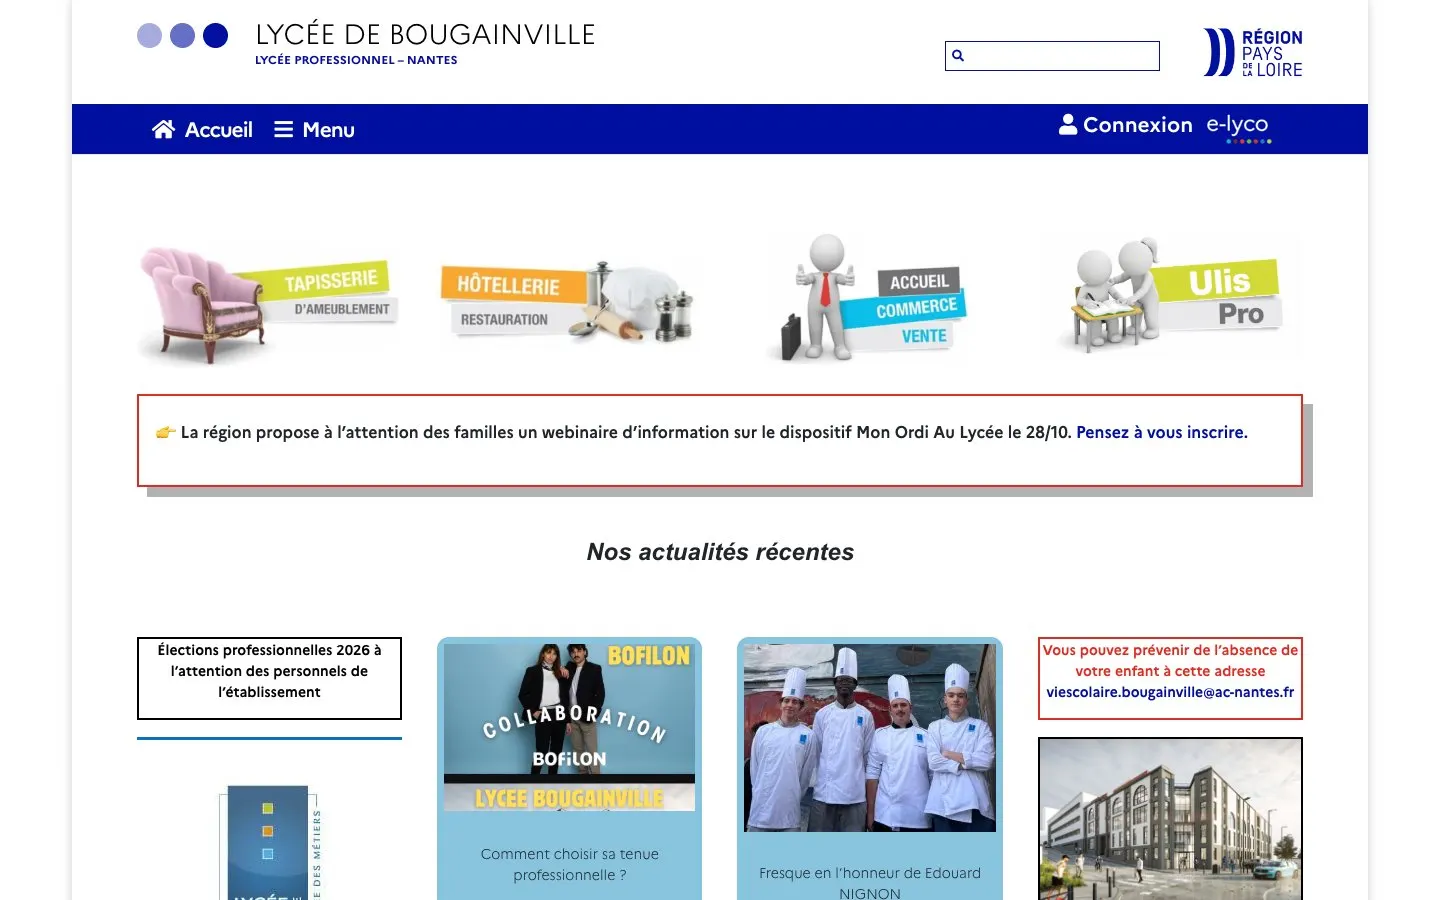The image size is (1440, 900).
Task: Click the 'Lycée professionnel – Nantes' subtitle
Action: tap(356, 60)
